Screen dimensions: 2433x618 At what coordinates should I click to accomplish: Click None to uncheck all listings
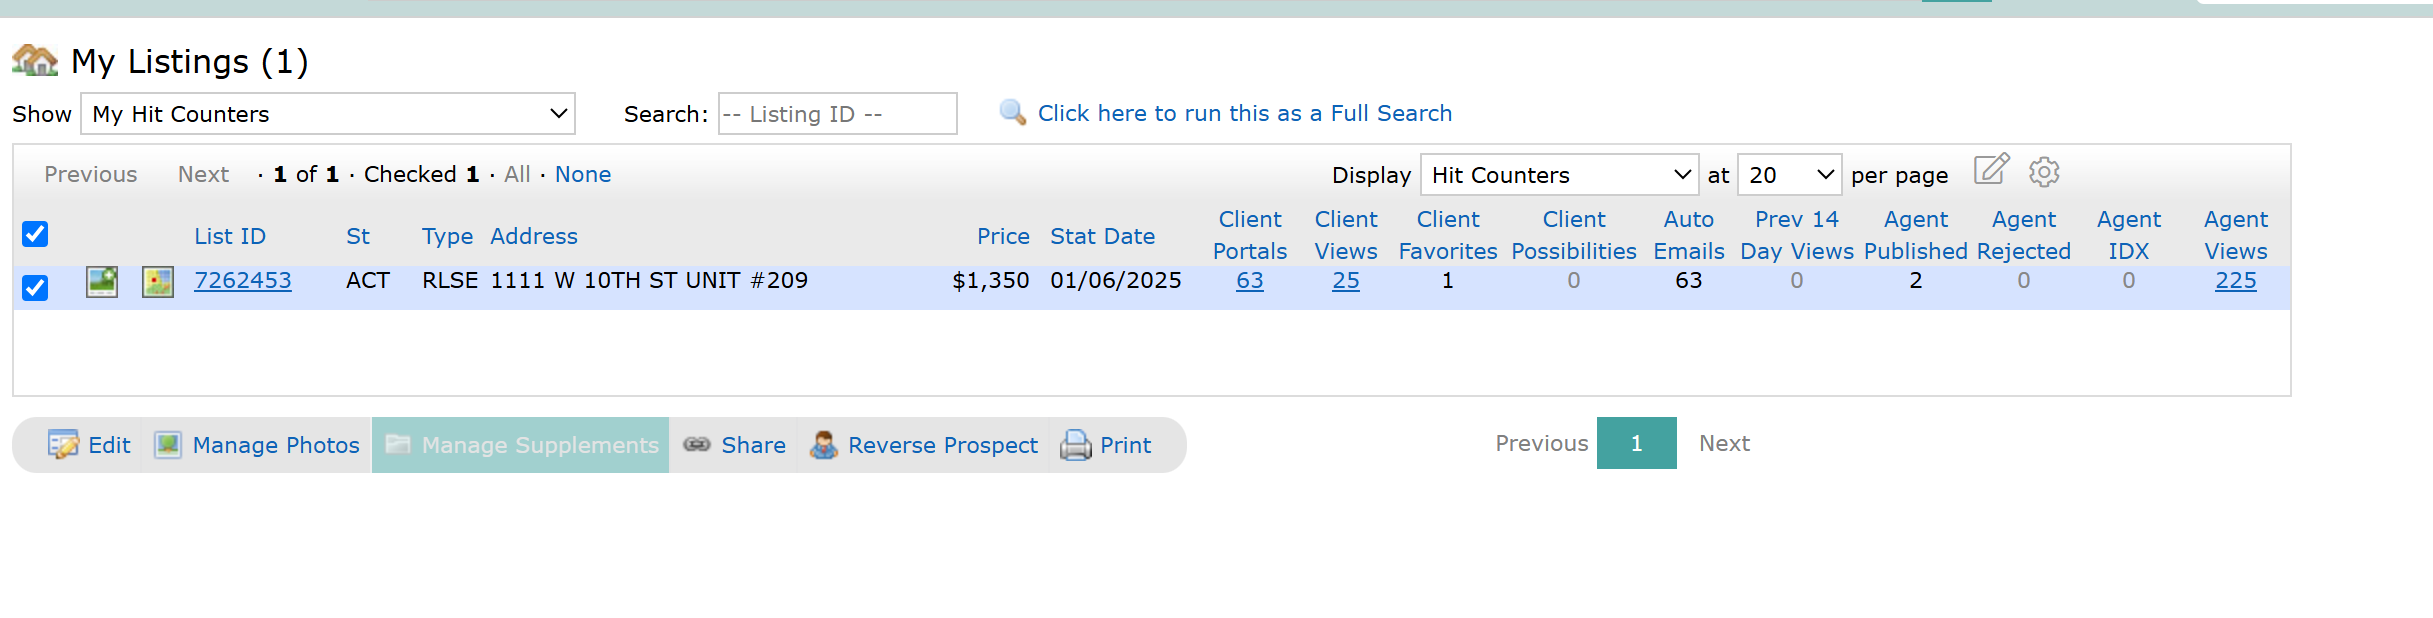[x=583, y=174]
